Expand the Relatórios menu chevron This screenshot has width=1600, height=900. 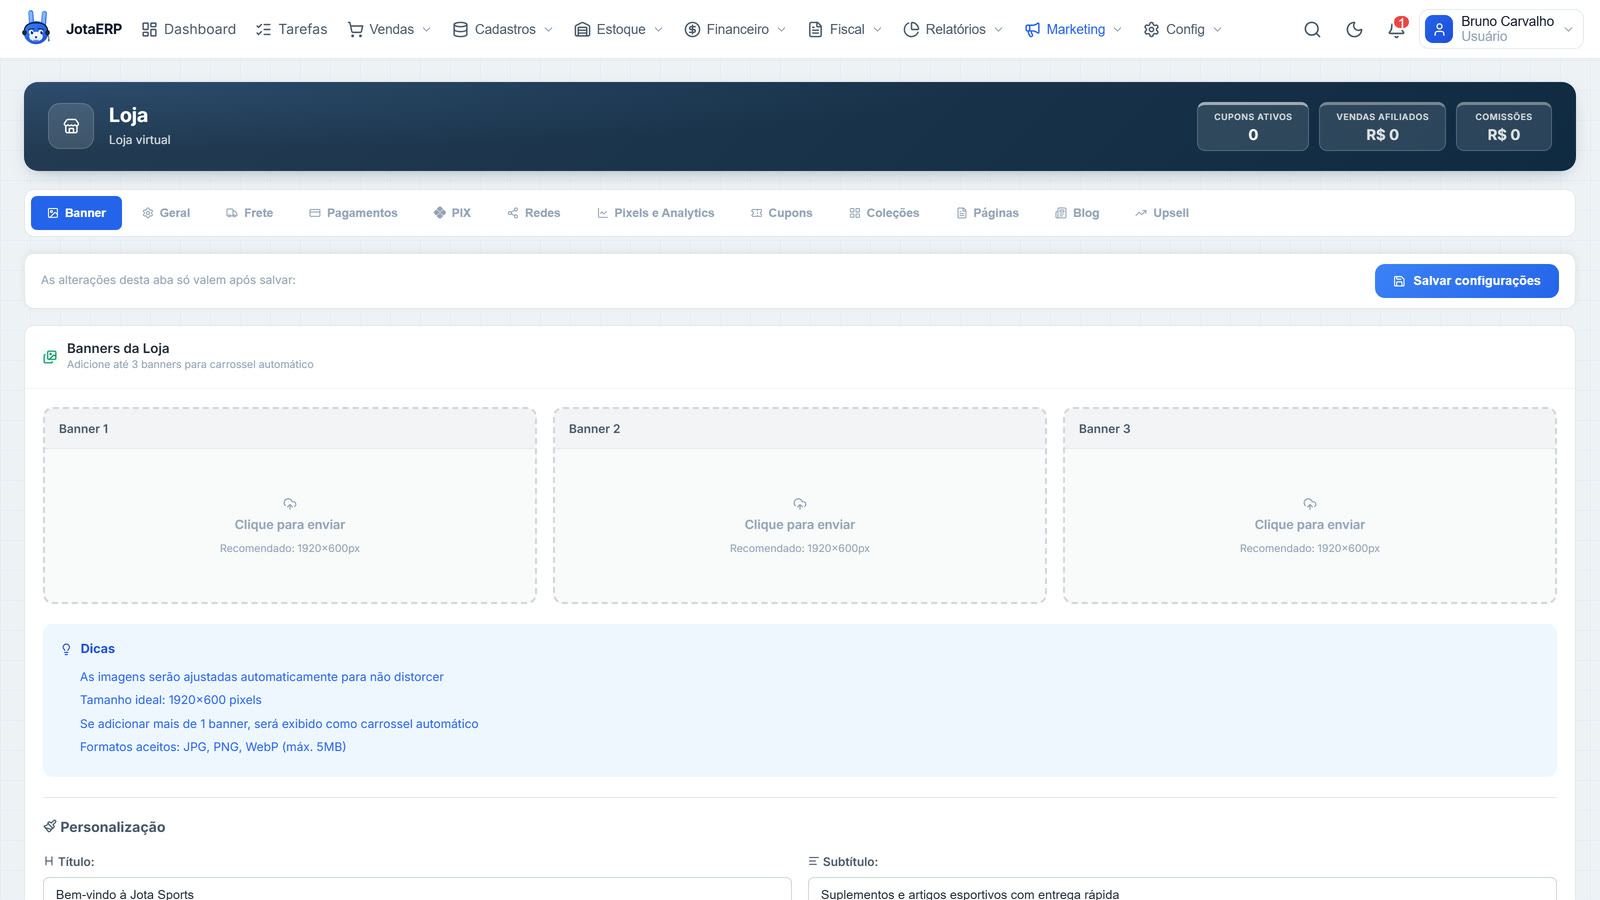click(999, 30)
